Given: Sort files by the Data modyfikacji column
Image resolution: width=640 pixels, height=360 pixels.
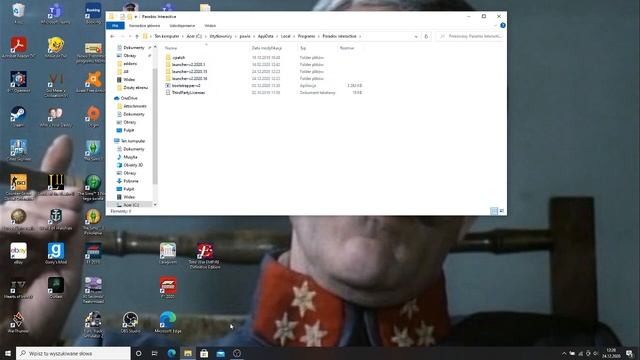Looking at the screenshot, I should tap(267, 48).
